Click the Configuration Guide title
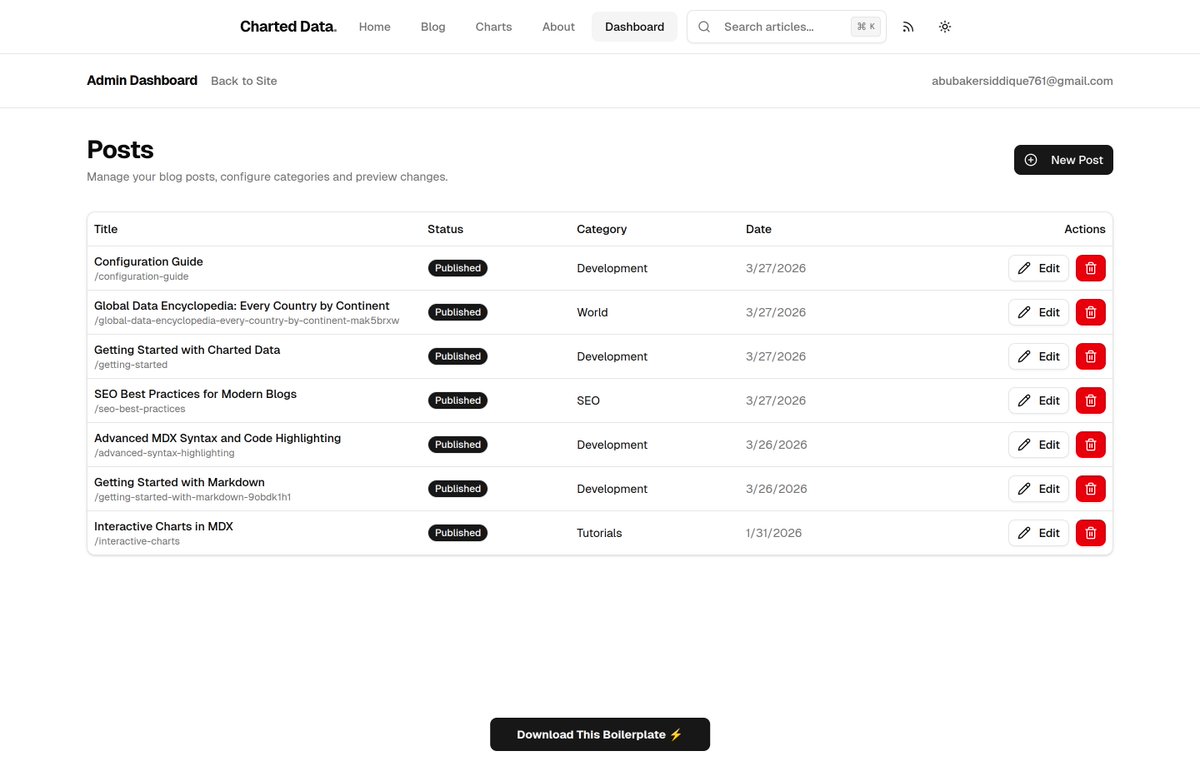 pos(148,262)
